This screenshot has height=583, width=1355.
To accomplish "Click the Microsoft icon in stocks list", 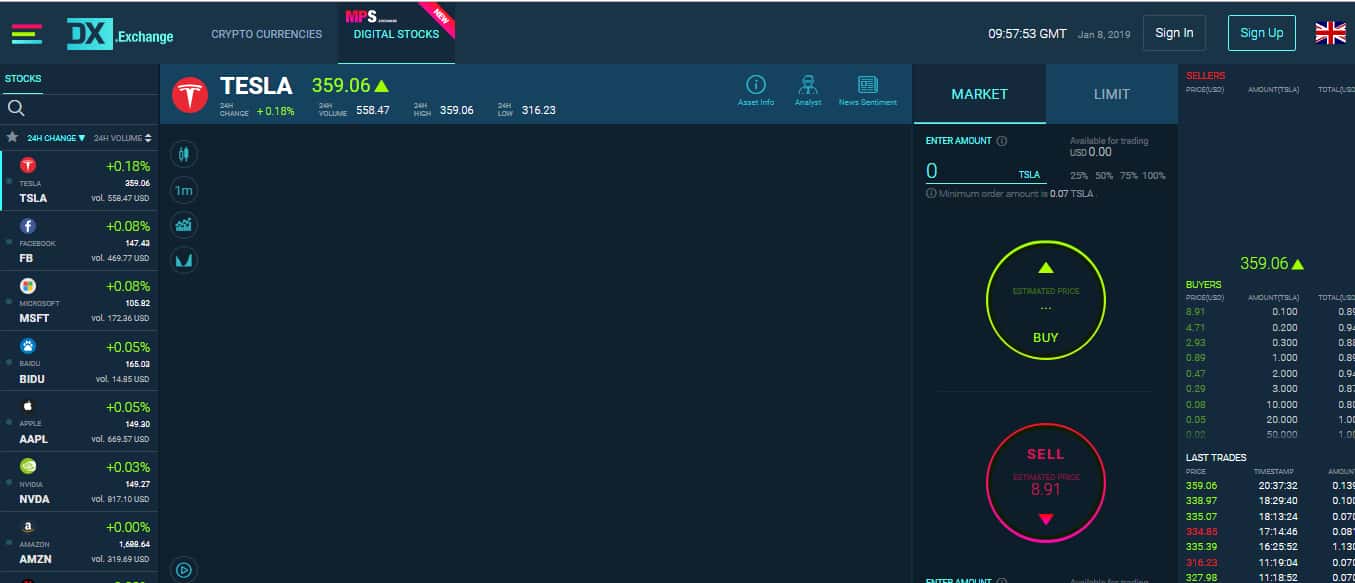I will pos(28,286).
